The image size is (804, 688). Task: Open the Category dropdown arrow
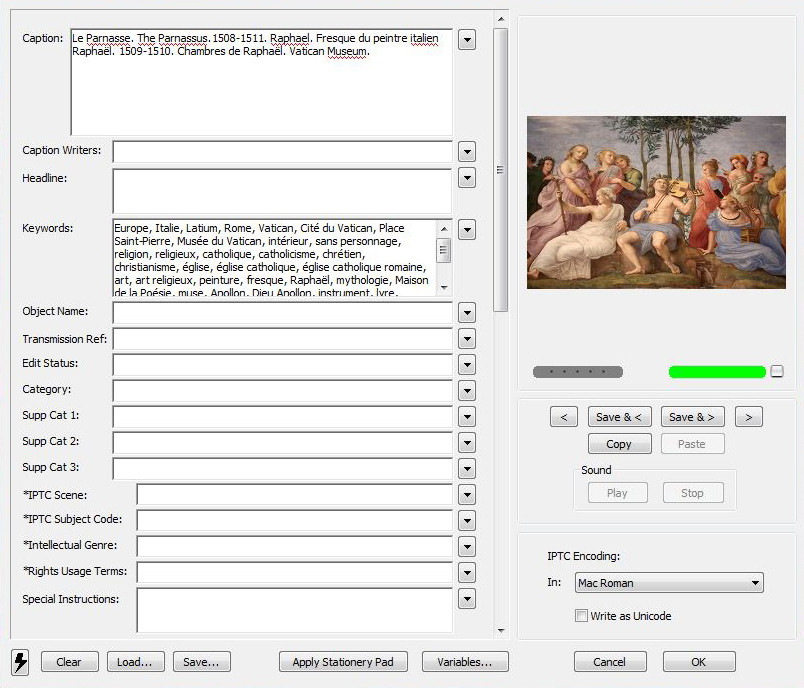(467, 391)
